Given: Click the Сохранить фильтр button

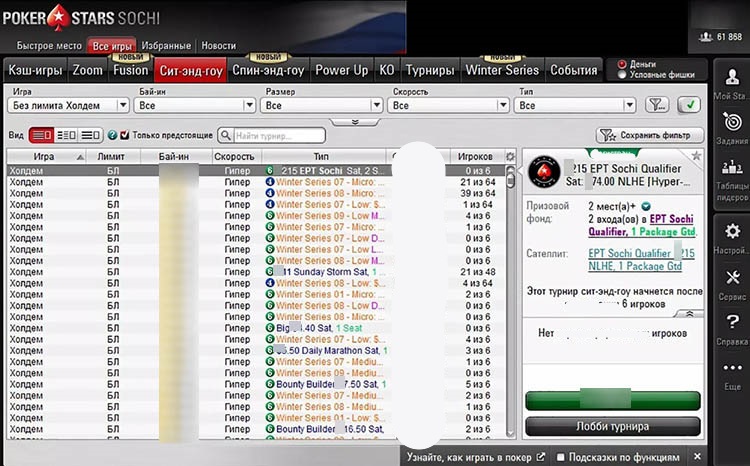Looking at the screenshot, I should [650, 135].
